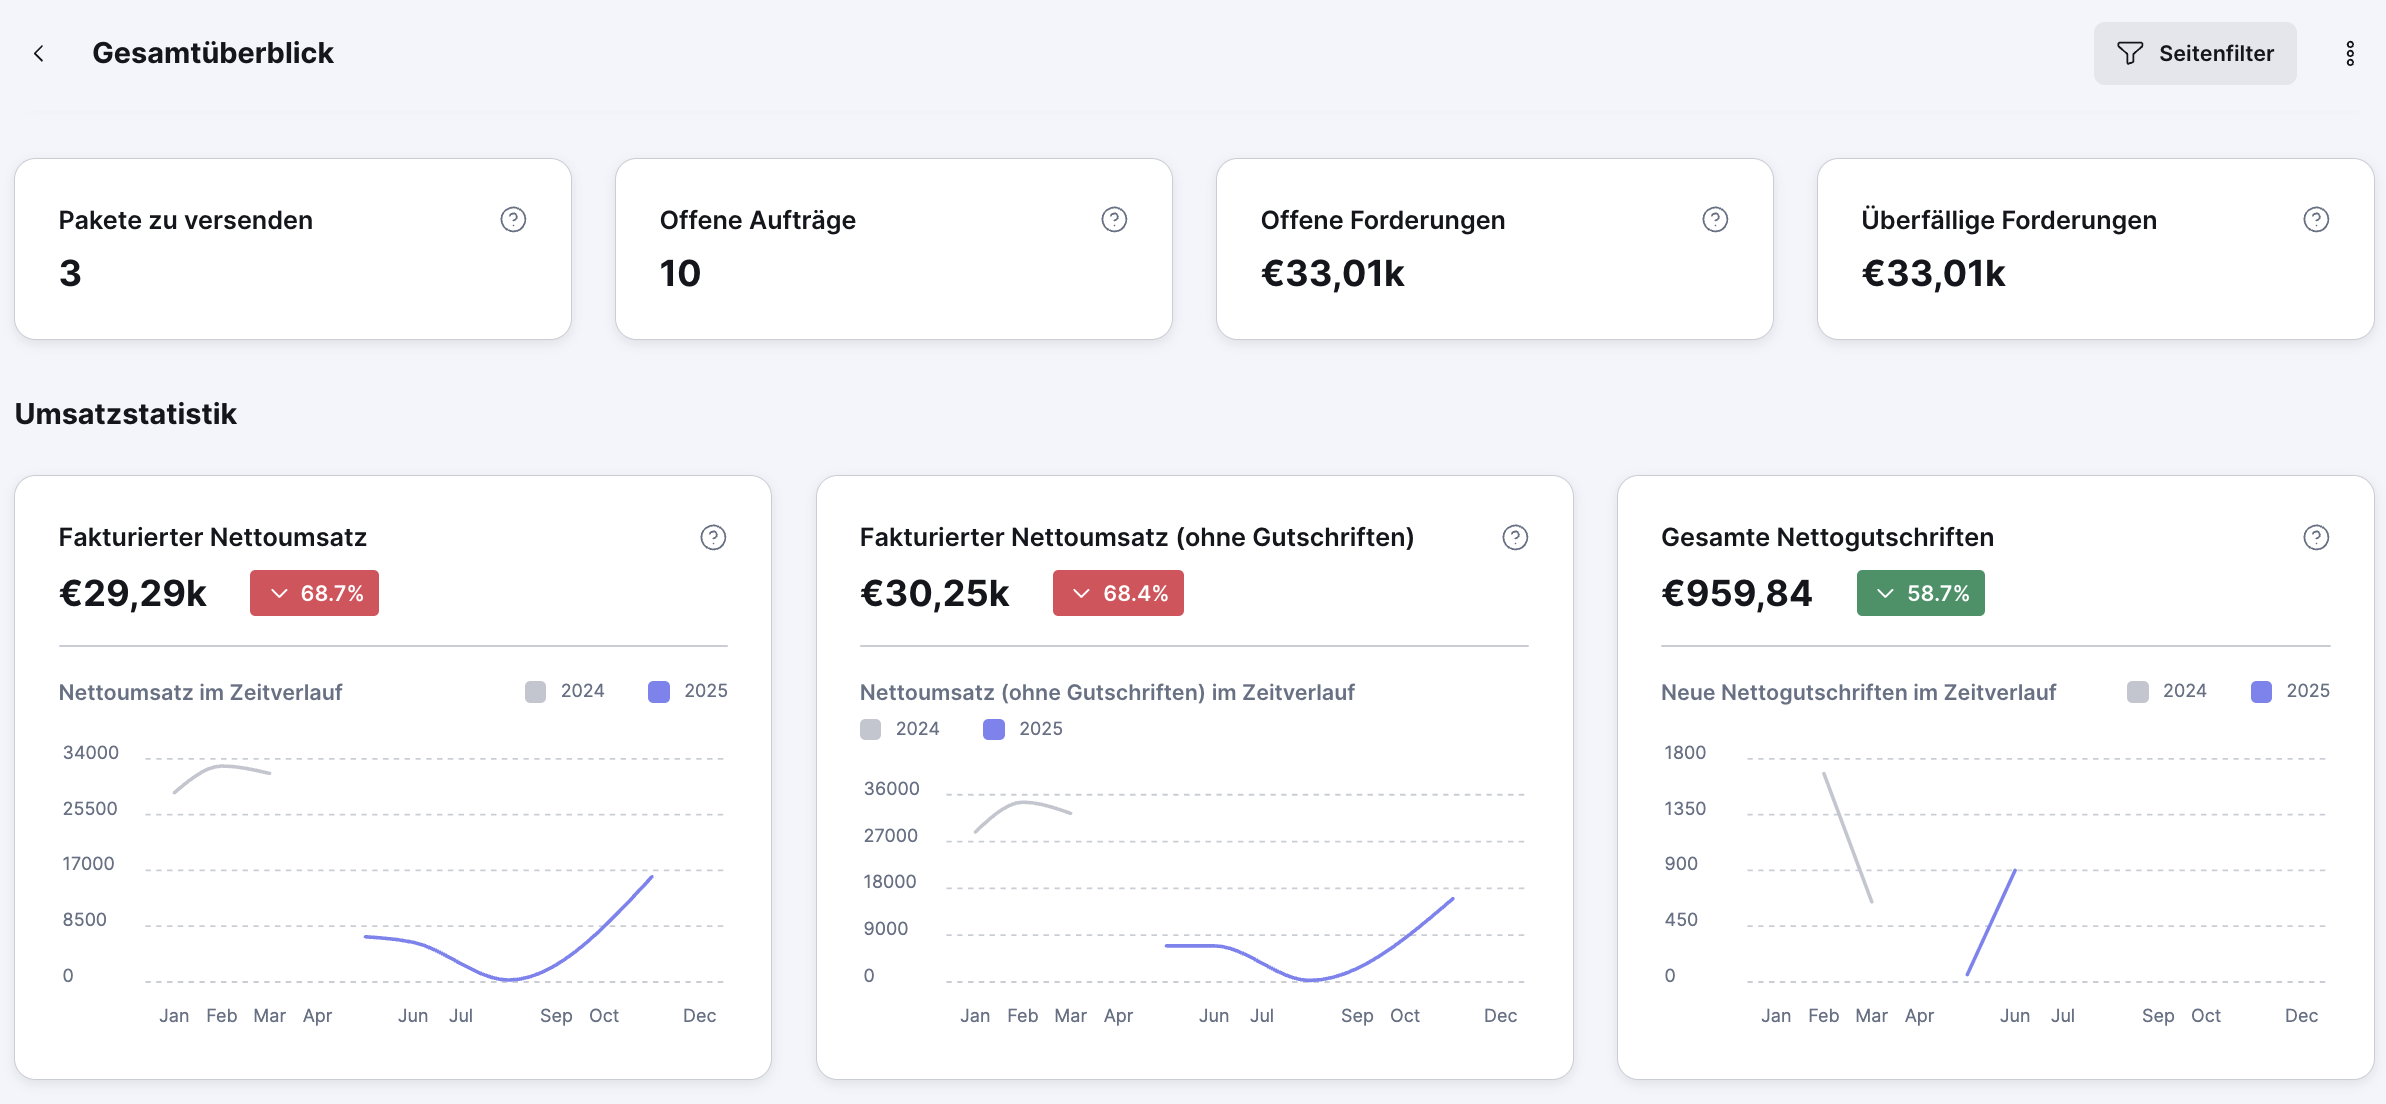The height and width of the screenshot is (1104, 2386).
Task: Click the green 58.7% badge
Action: point(1920,593)
